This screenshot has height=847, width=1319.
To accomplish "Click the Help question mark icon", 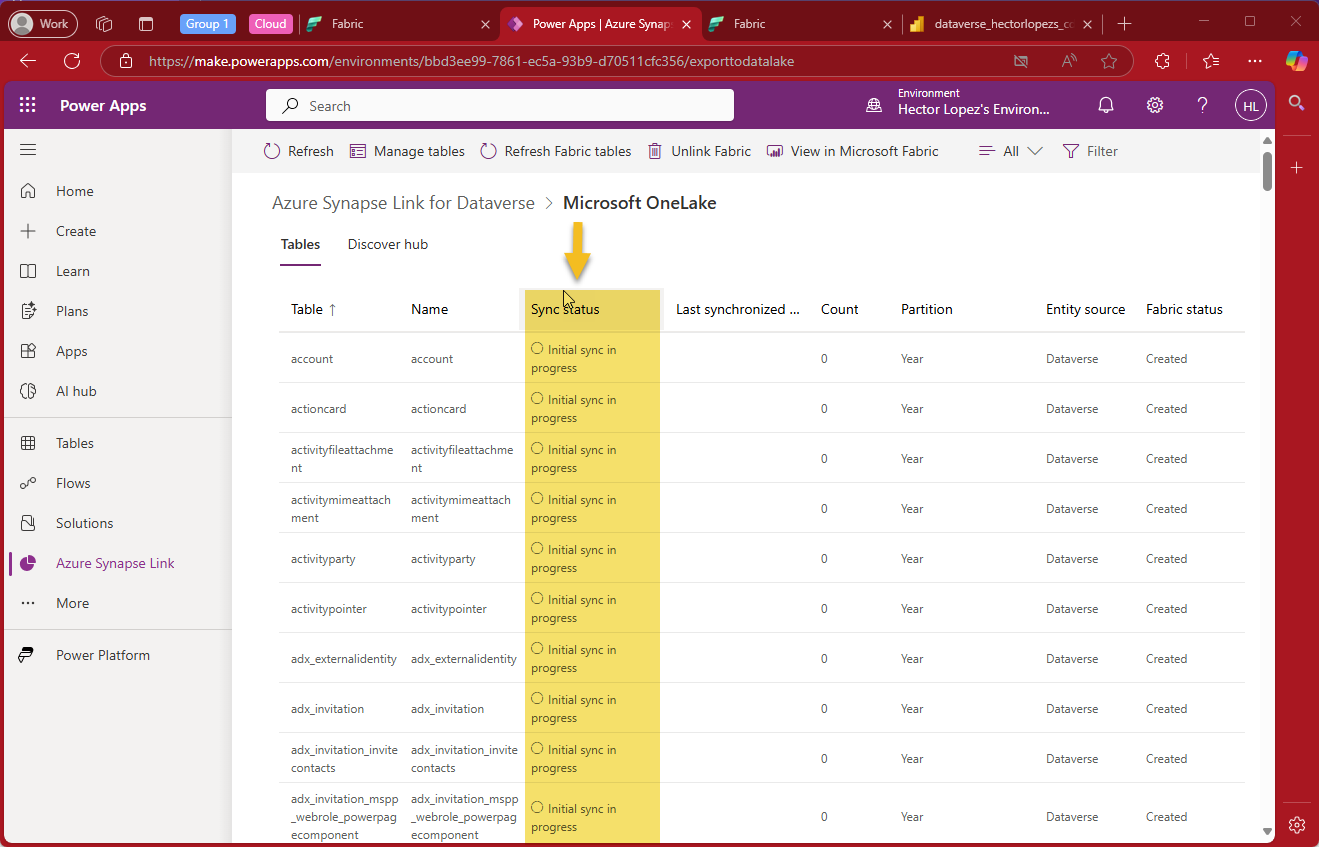I will coord(1202,105).
